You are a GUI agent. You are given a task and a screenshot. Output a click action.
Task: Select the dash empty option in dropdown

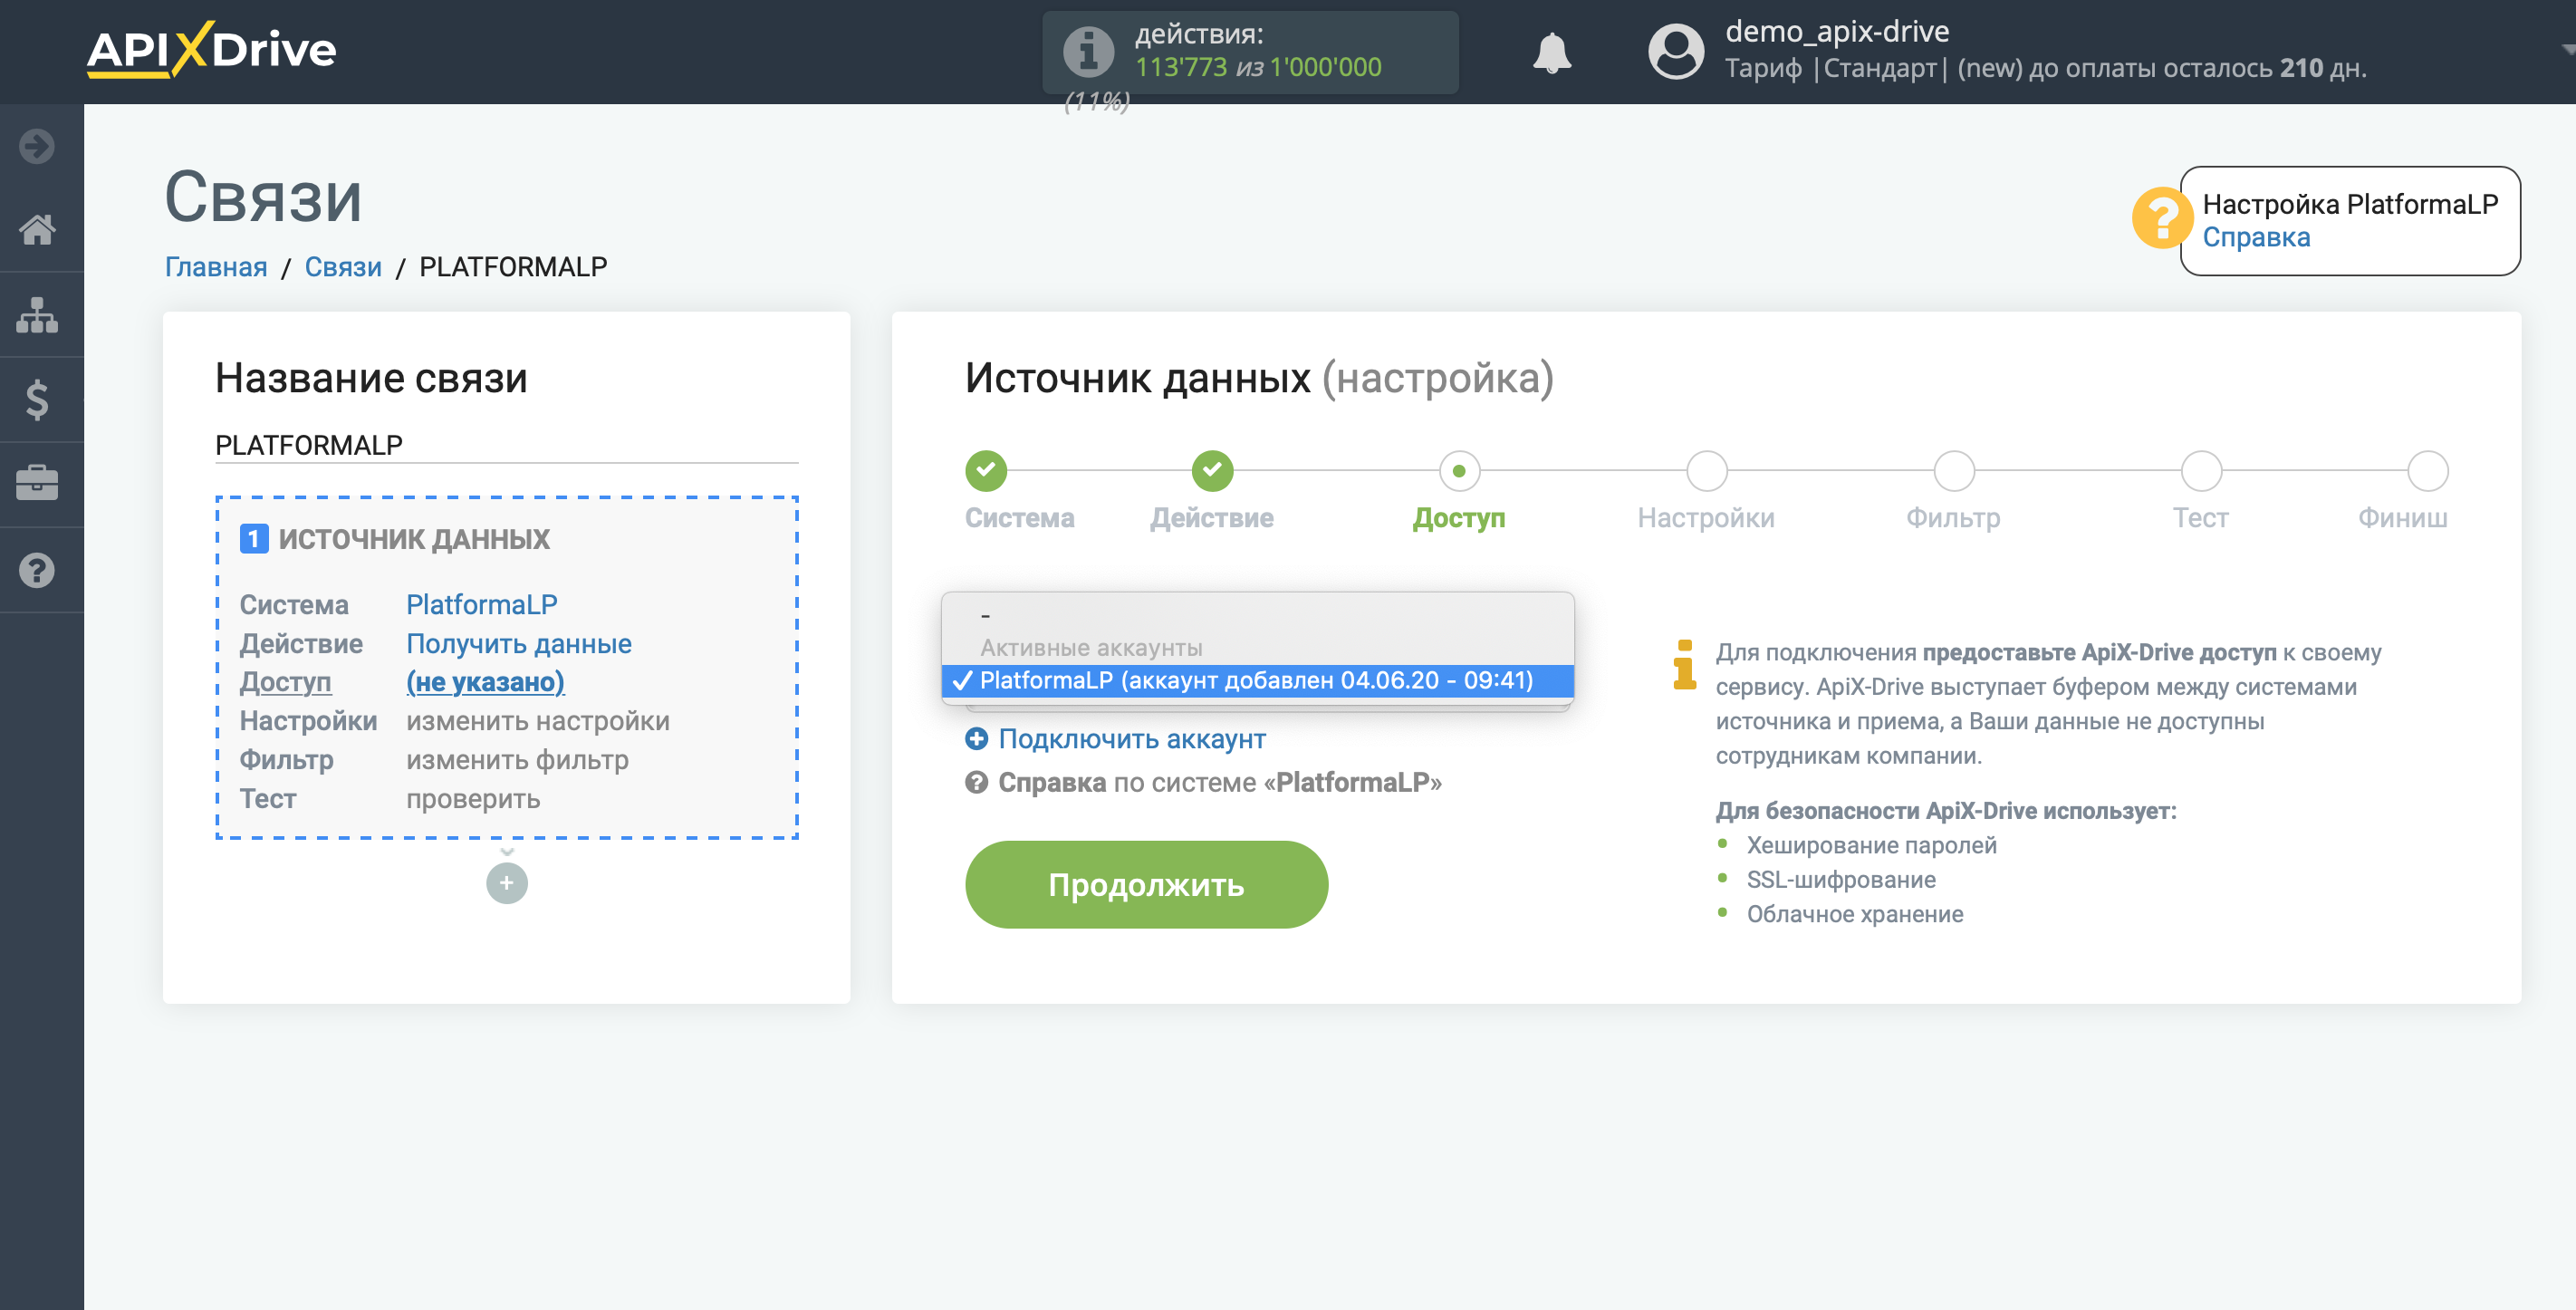pos(1257,615)
